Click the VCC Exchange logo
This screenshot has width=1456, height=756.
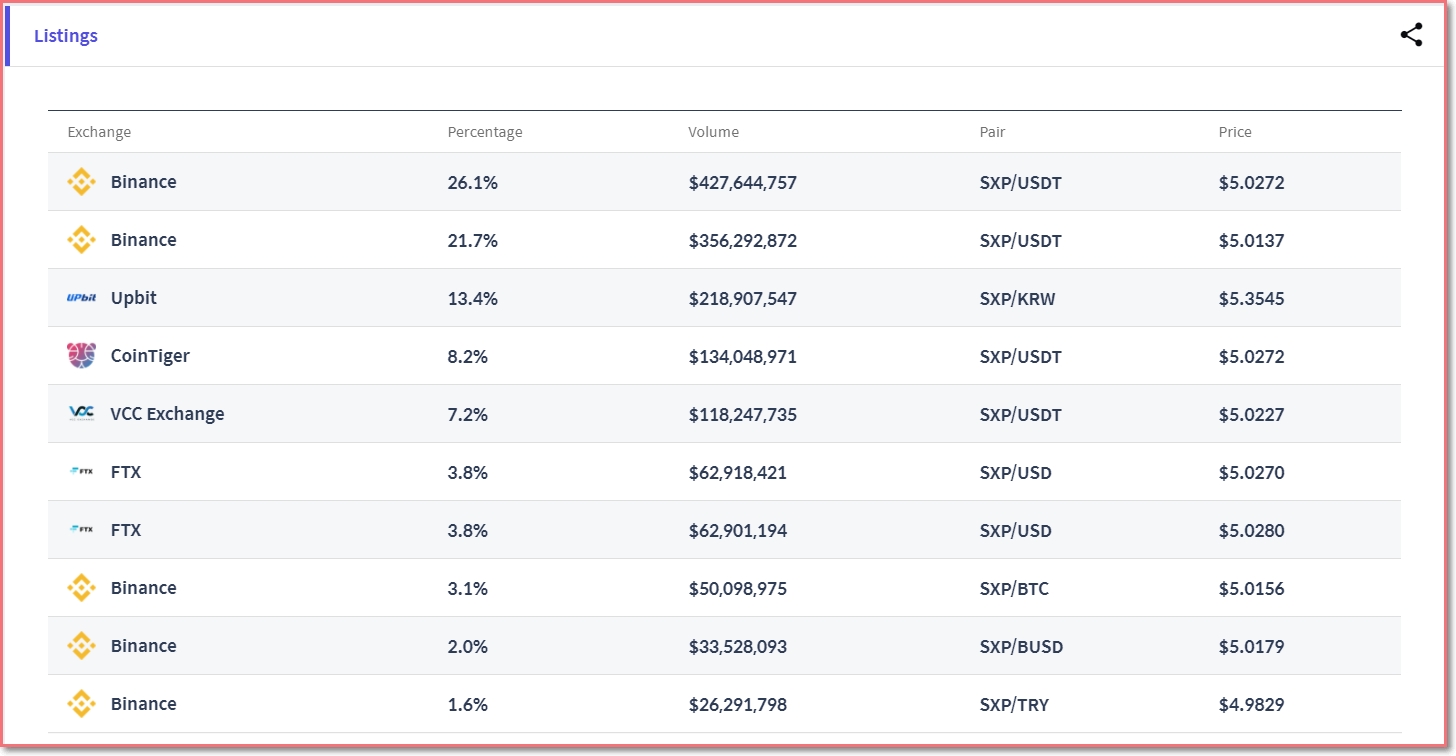pos(81,414)
